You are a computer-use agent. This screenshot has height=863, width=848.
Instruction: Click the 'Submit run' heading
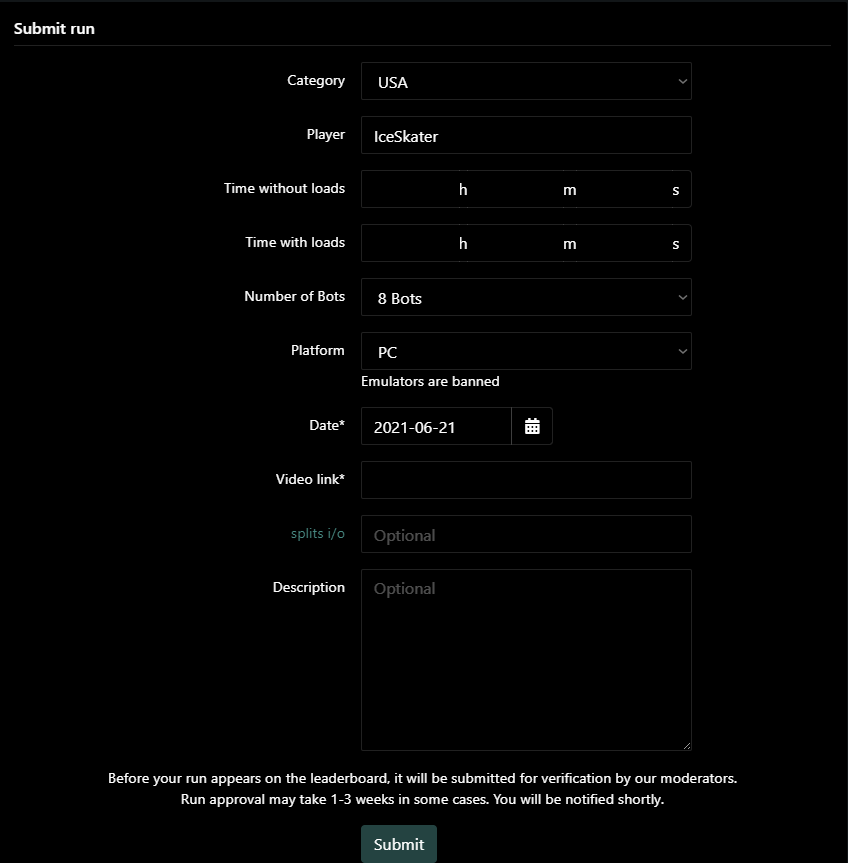pyautogui.click(x=54, y=29)
